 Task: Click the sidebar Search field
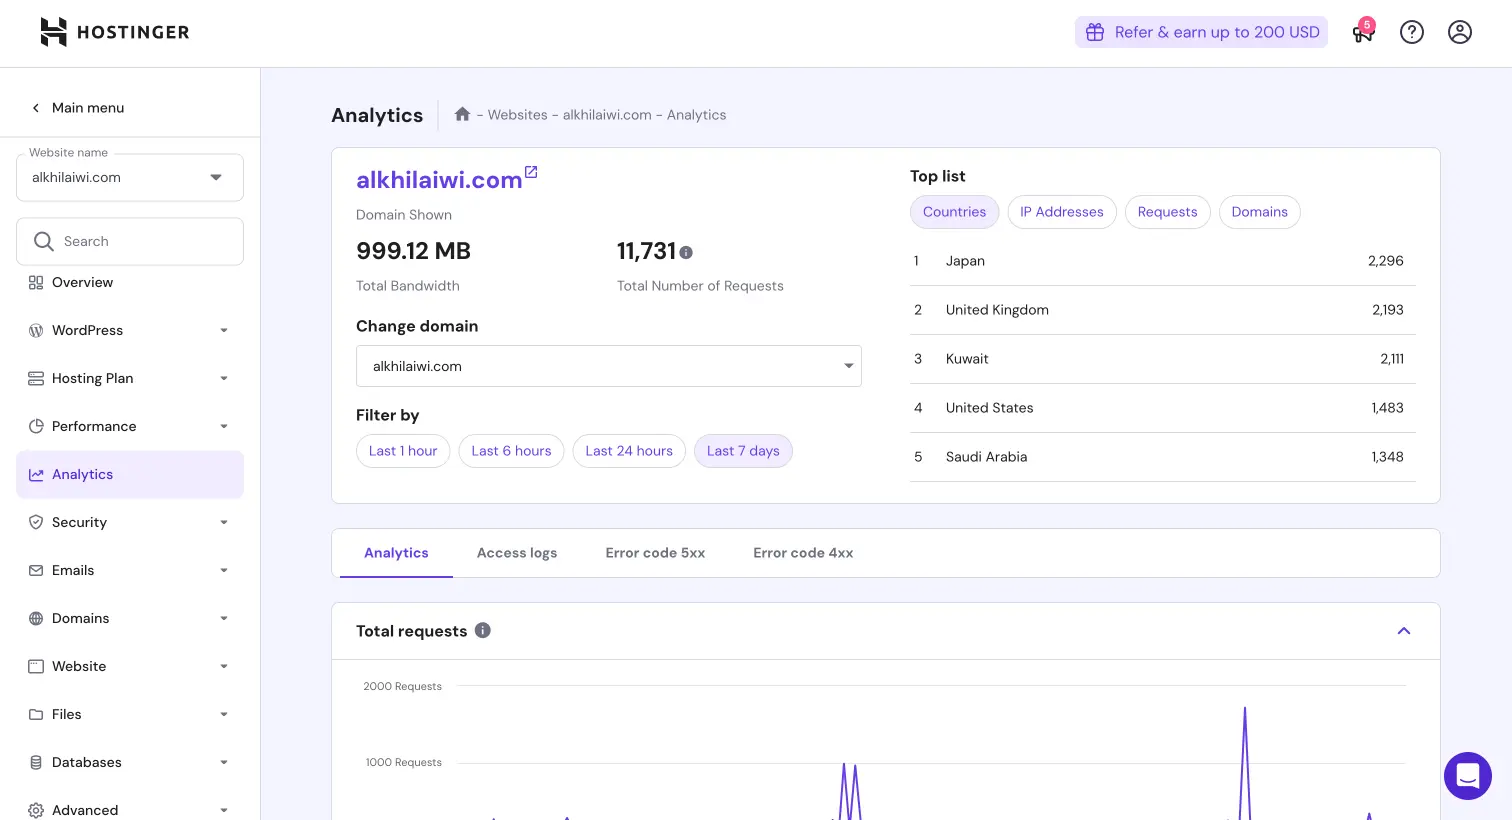coord(130,241)
